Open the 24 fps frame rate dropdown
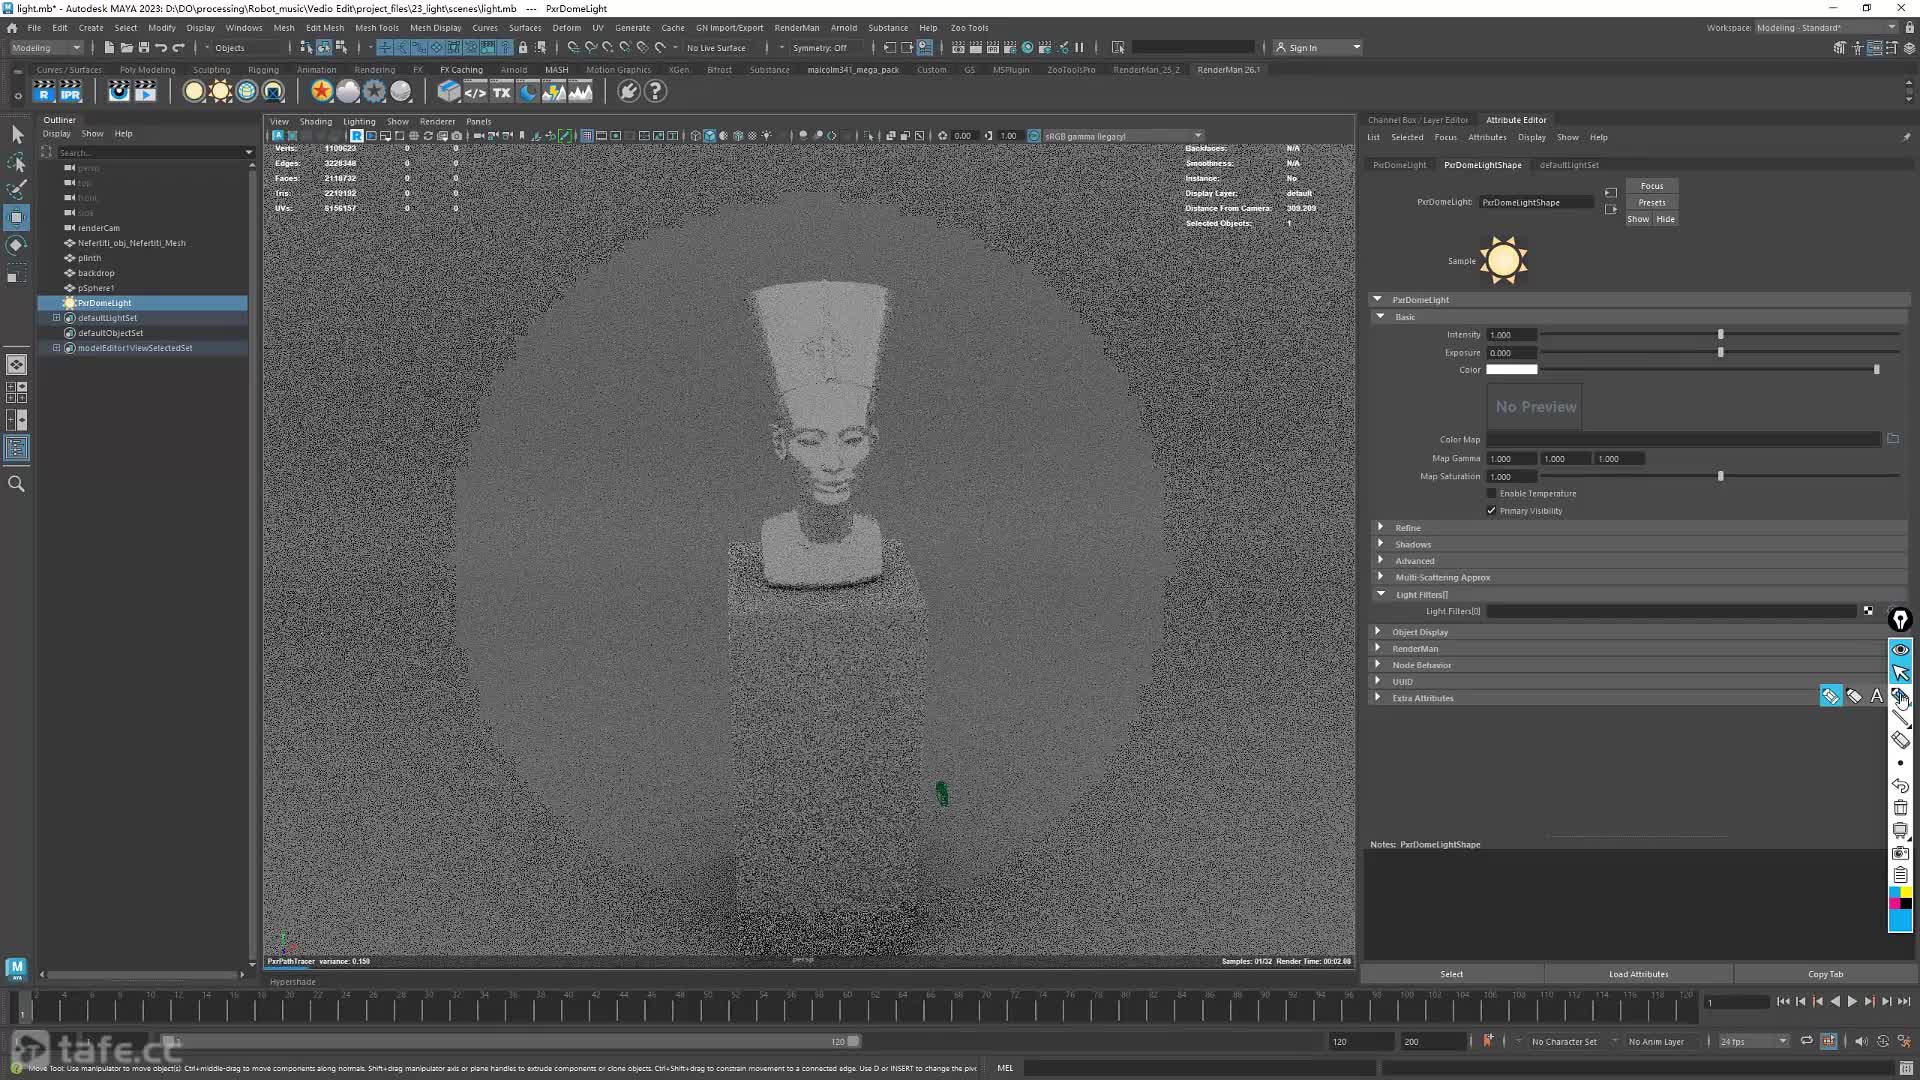1920x1080 pixels. (x=1753, y=1041)
